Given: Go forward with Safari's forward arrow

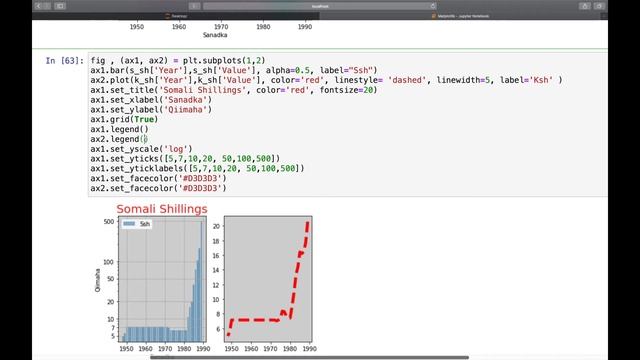Looking at the screenshot, I should tap(47, 6).
